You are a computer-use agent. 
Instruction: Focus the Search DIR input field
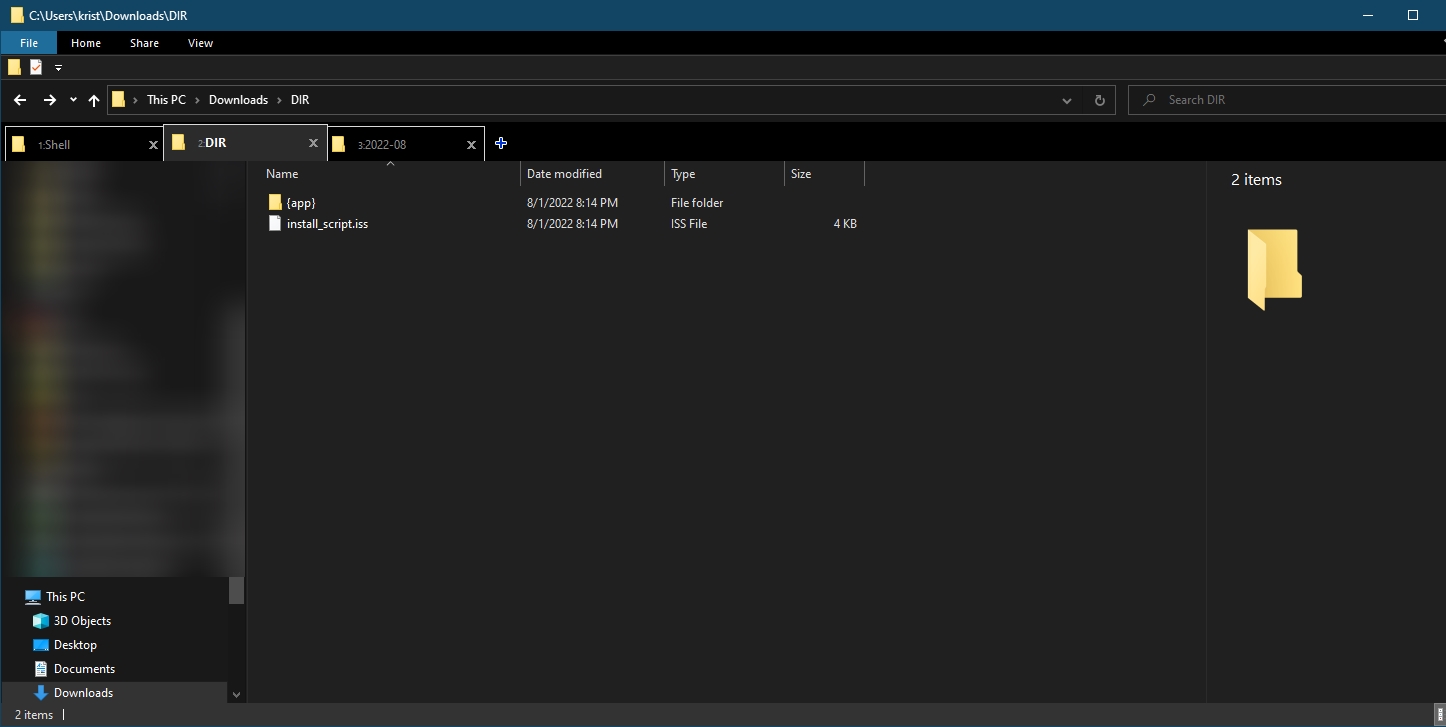(1287, 100)
